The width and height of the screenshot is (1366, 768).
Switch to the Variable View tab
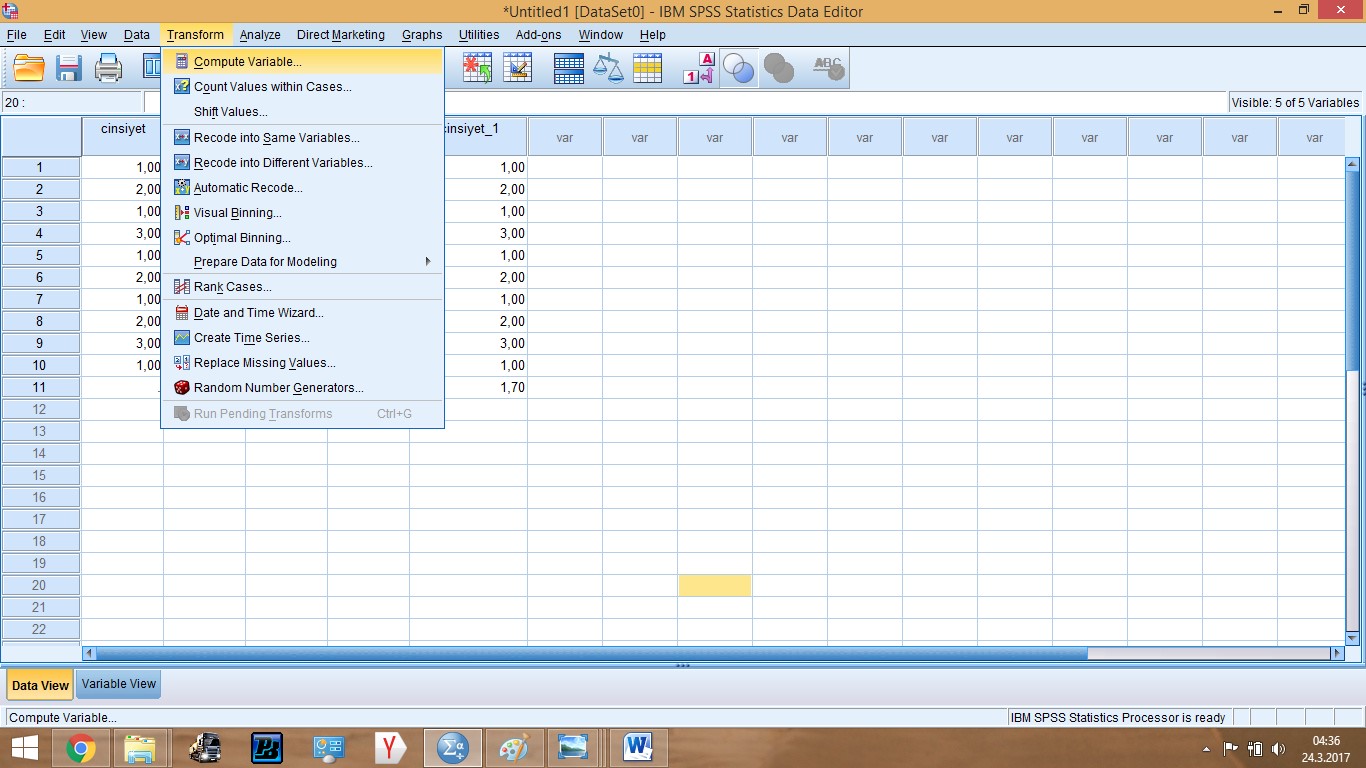119,684
